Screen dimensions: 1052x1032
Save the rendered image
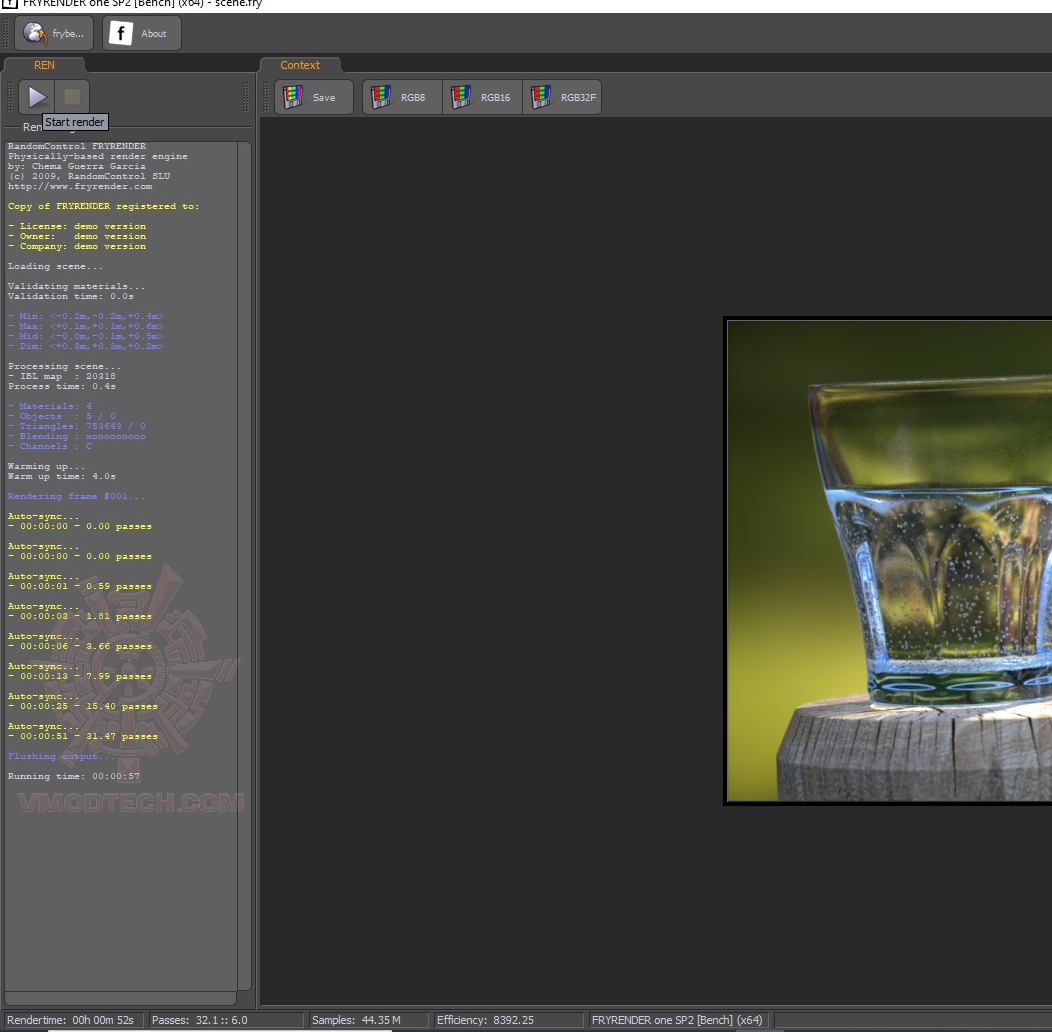pyautogui.click(x=313, y=97)
